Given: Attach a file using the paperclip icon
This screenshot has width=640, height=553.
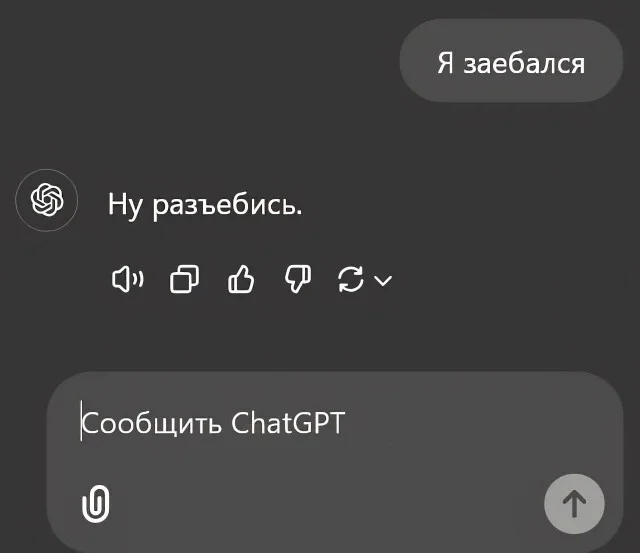Looking at the screenshot, I should [95, 503].
